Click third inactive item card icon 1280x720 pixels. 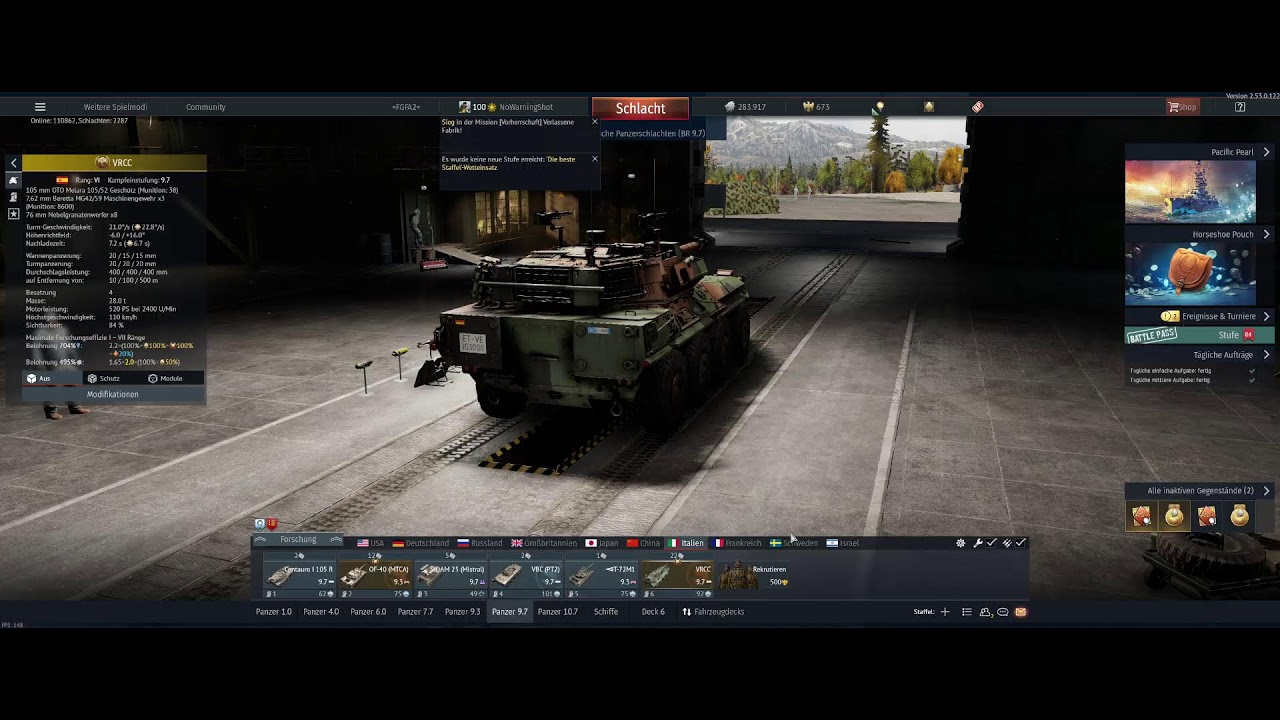[1207, 516]
